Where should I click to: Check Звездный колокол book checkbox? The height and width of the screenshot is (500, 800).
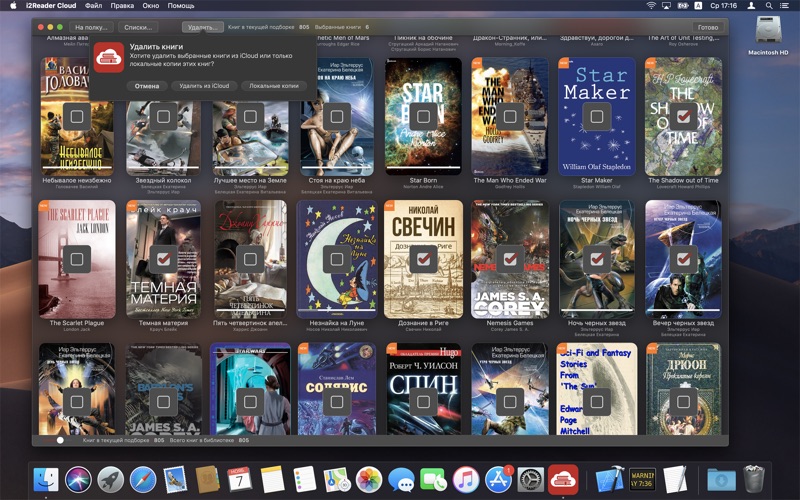pyautogui.click(x=163, y=117)
